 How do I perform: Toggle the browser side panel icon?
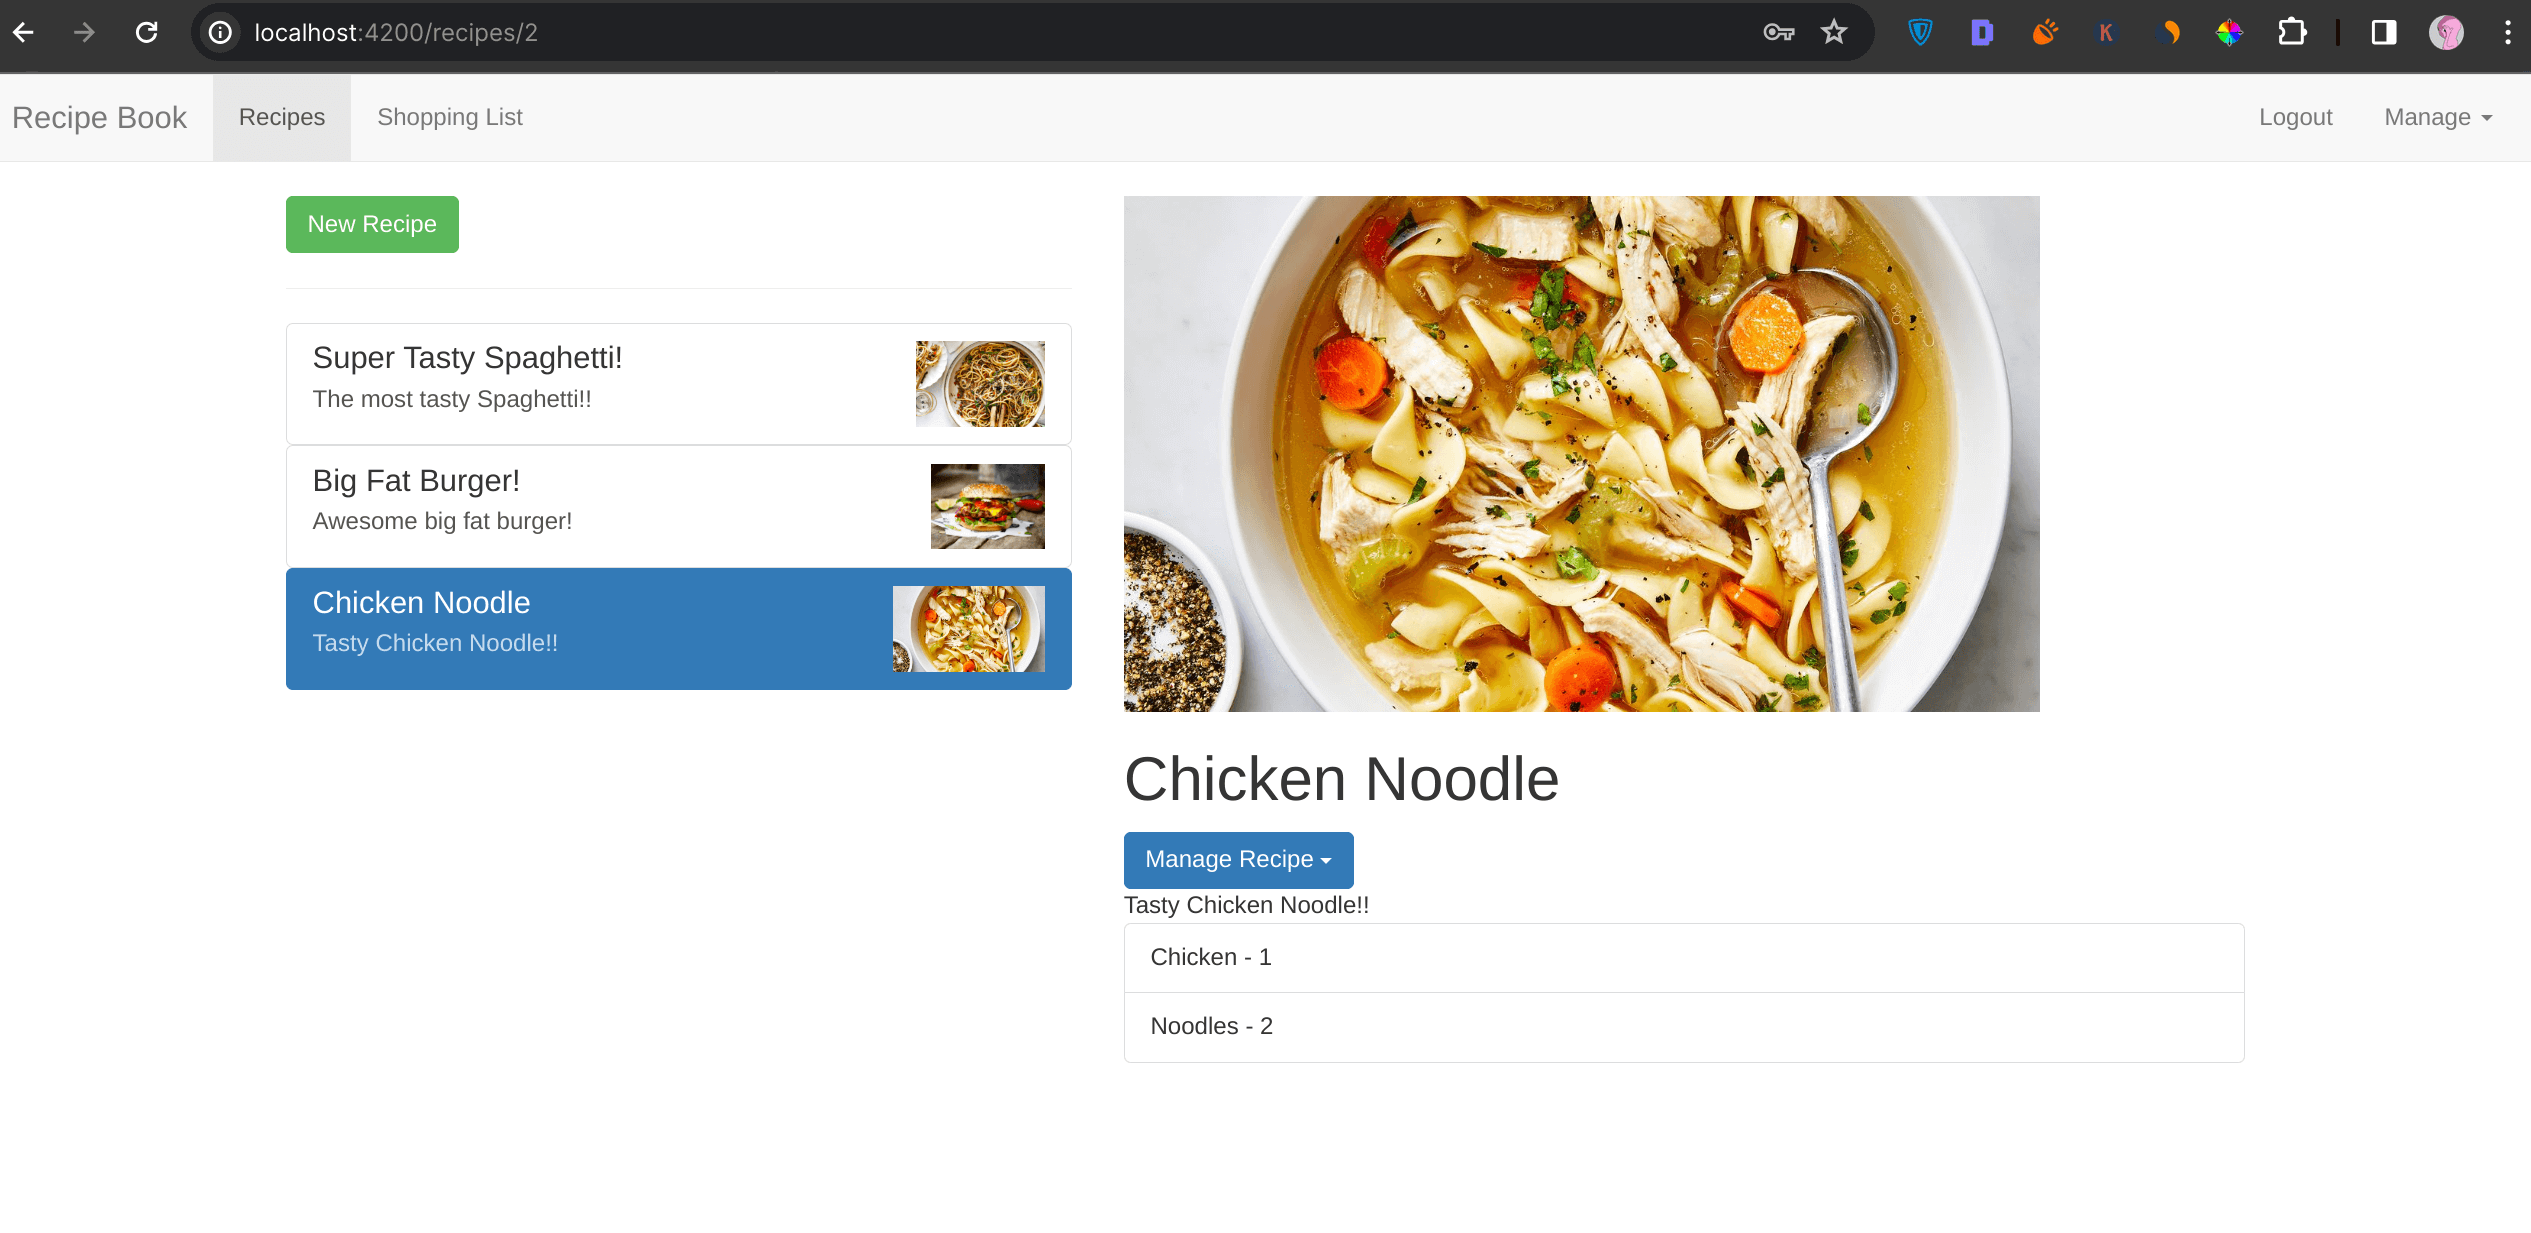pyautogui.click(x=2383, y=32)
